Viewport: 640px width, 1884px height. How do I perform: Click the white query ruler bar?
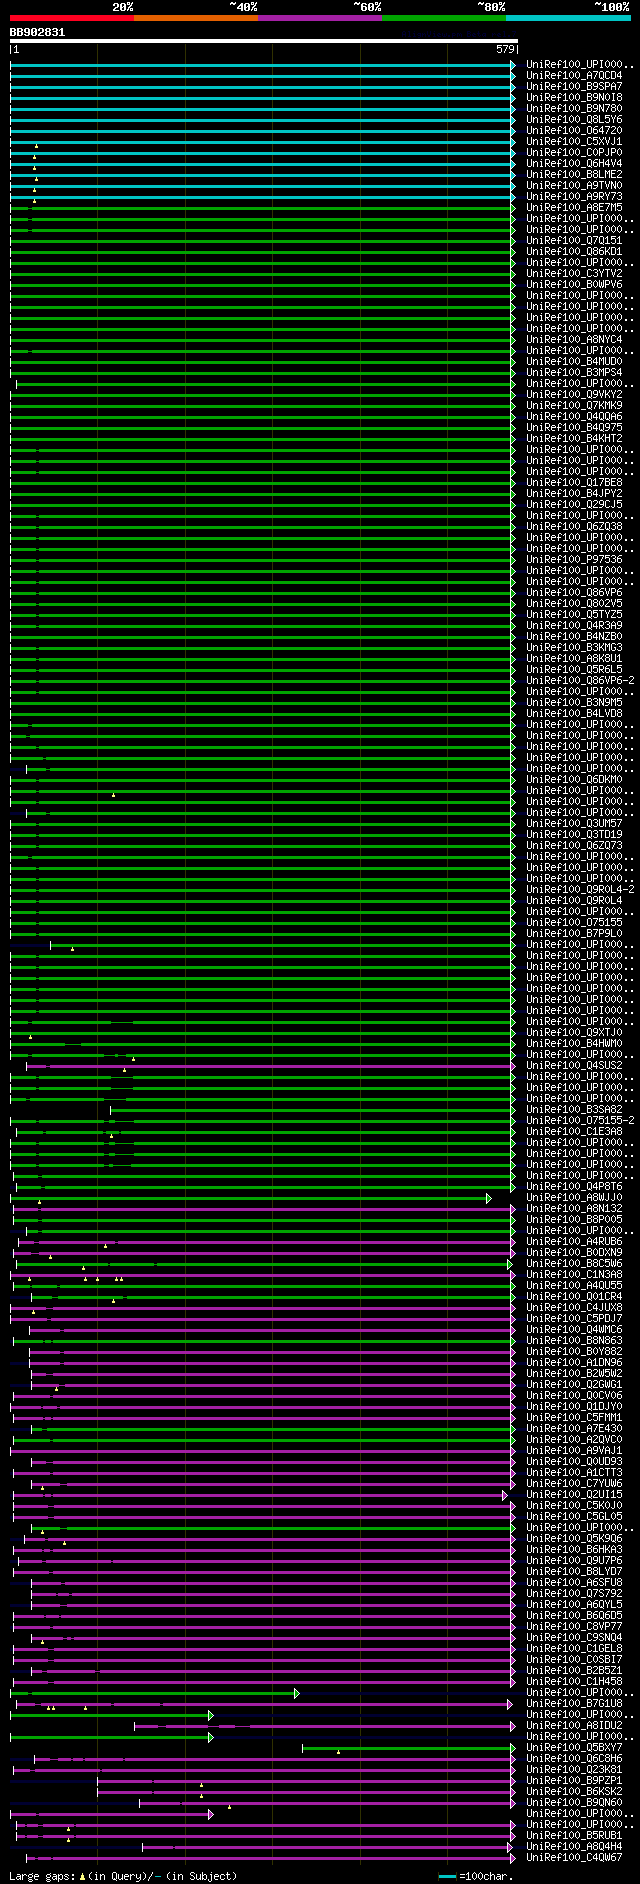tap(264, 41)
